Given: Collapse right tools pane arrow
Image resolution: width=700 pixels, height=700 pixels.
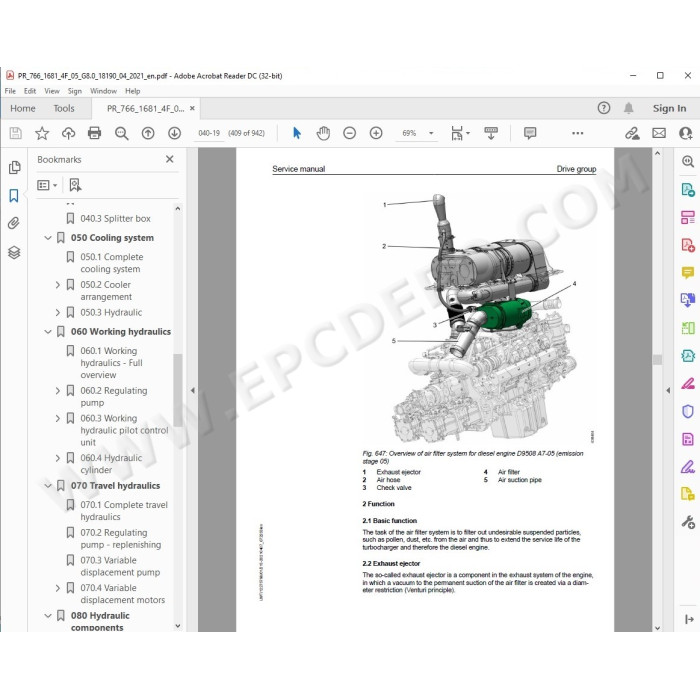Looking at the screenshot, I should click(x=668, y=390).
